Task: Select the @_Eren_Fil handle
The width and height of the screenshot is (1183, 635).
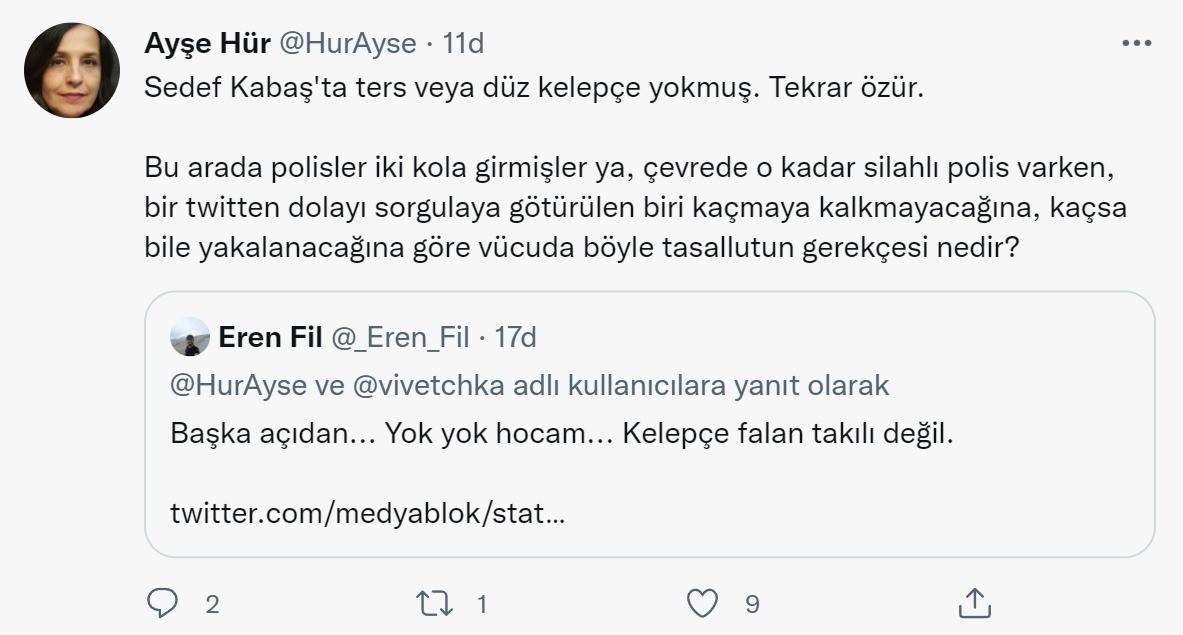Action: (399, 338)
